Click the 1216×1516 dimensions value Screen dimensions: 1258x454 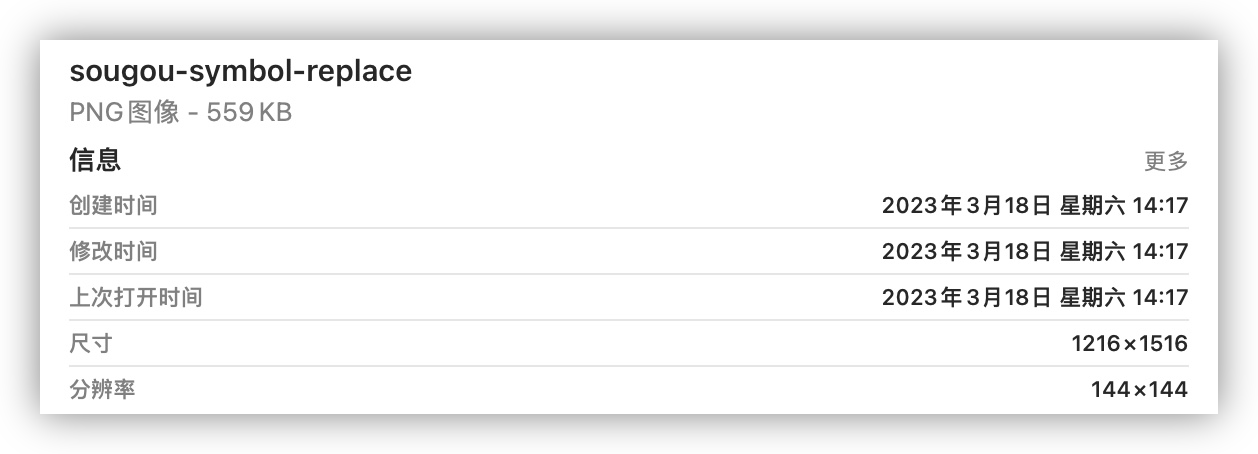[x=1129, y=344]
